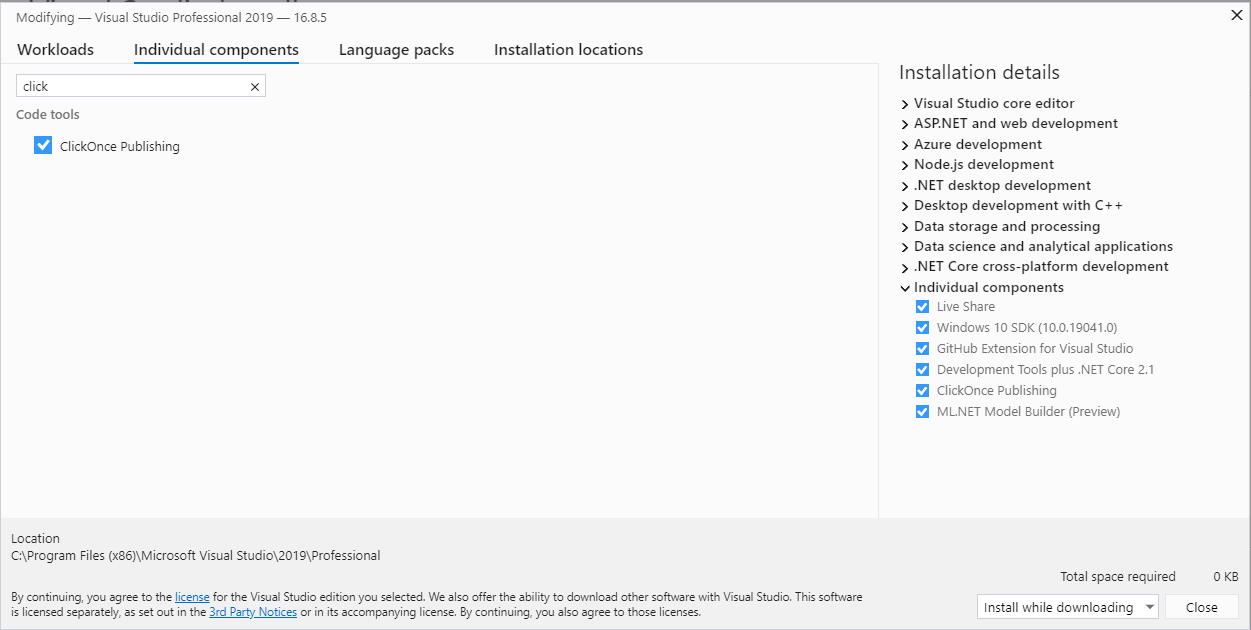
Task: Select the Individual components tab
Action: tap(216, 50)
